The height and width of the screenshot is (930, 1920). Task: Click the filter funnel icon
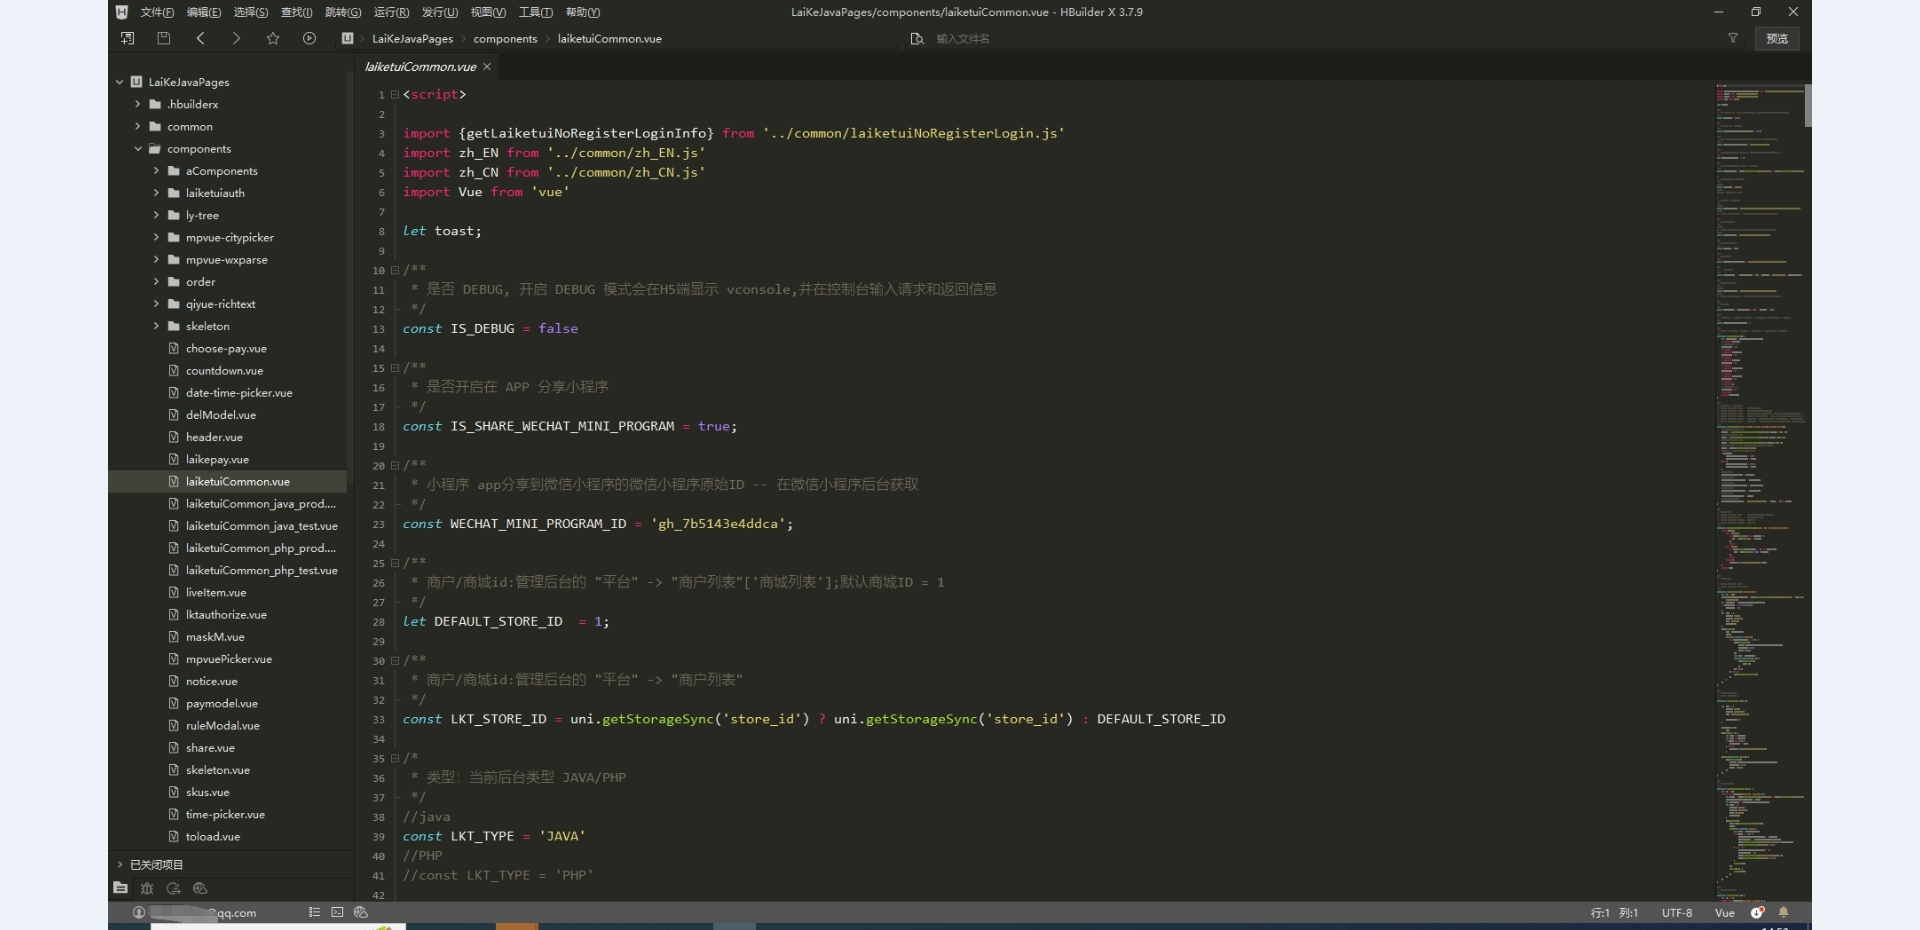click(1733, 38)
